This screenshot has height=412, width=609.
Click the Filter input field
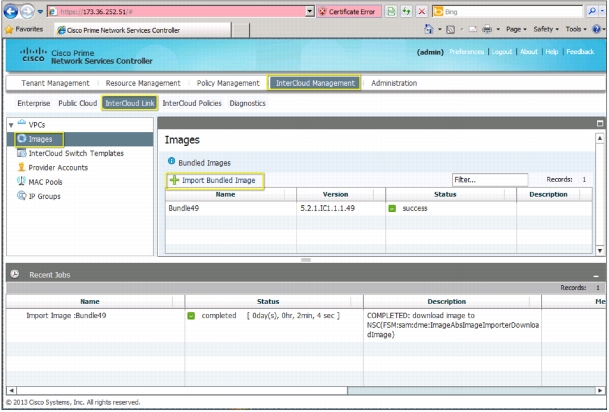[490, 180]
